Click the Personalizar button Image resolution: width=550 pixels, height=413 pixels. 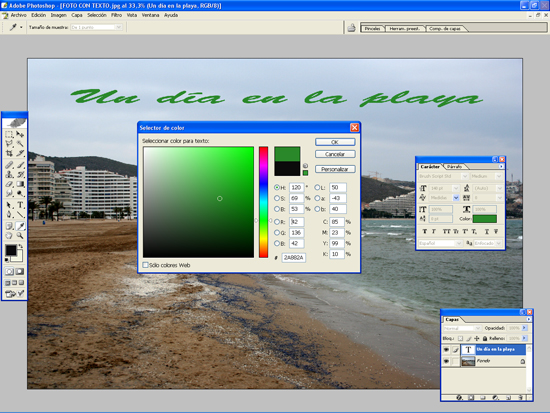pyautogui.click(x=335, y=169)
